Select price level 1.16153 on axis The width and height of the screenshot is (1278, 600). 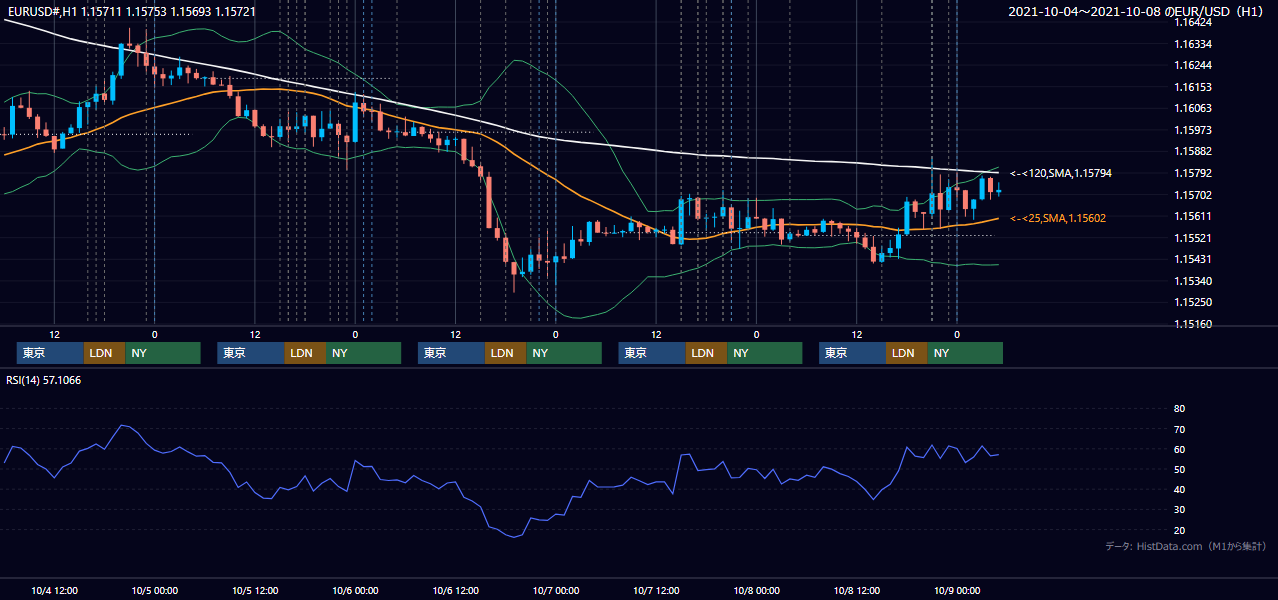[1192, 87]
